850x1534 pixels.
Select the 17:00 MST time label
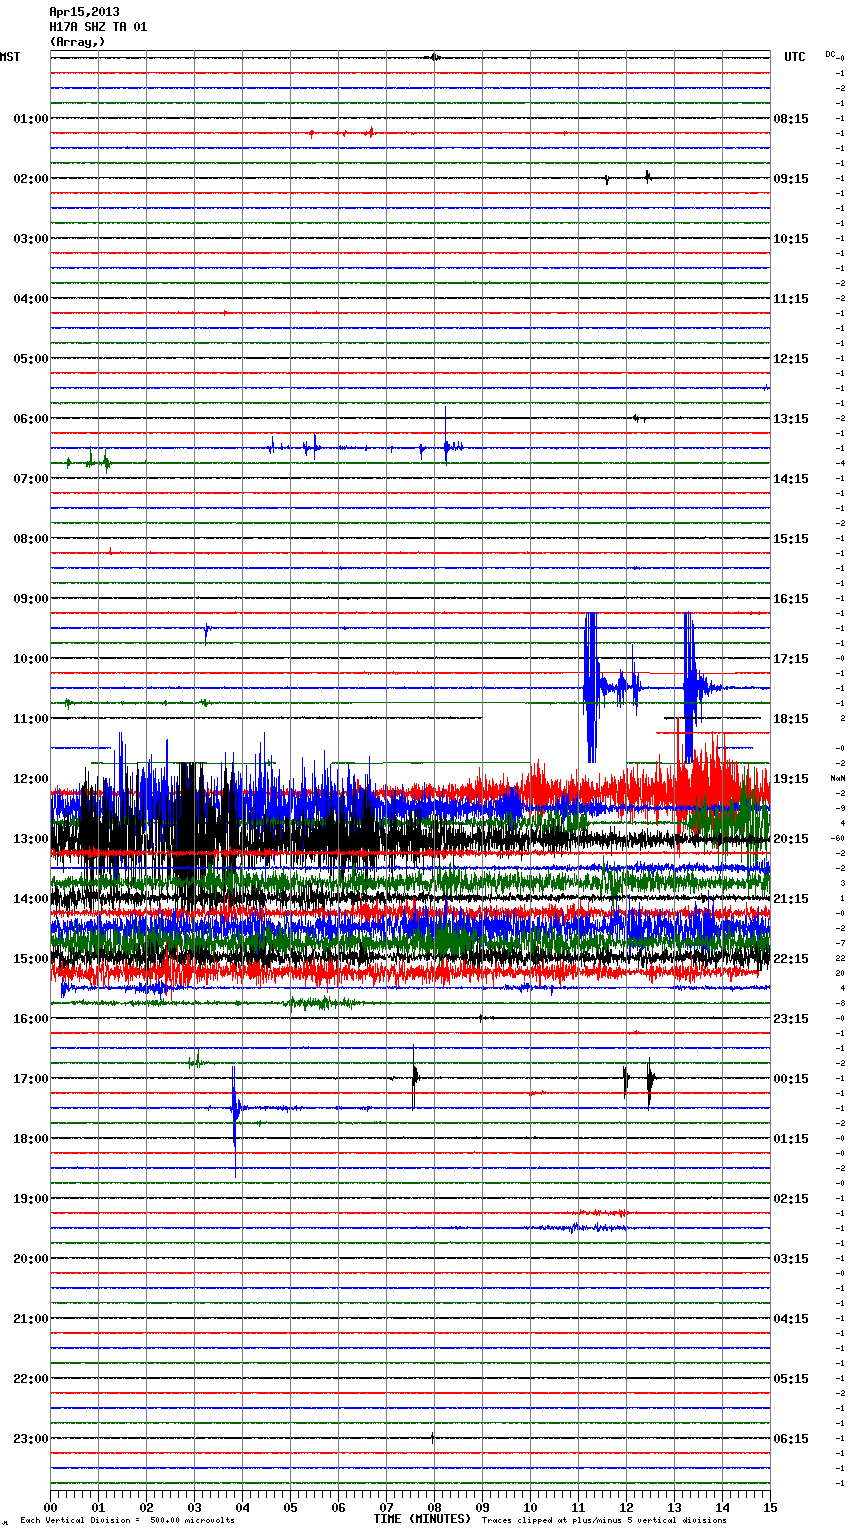pos(31,1079)
